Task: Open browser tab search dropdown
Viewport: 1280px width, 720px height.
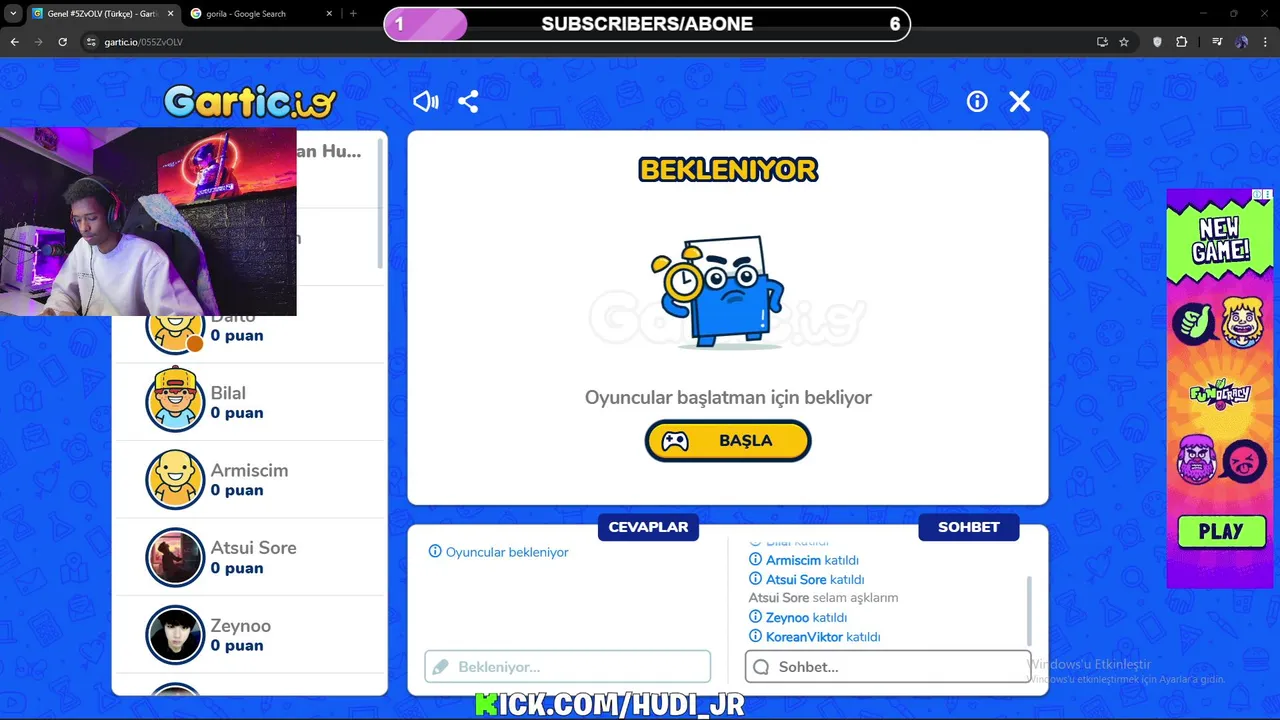Action: click(x=12, y=14)
